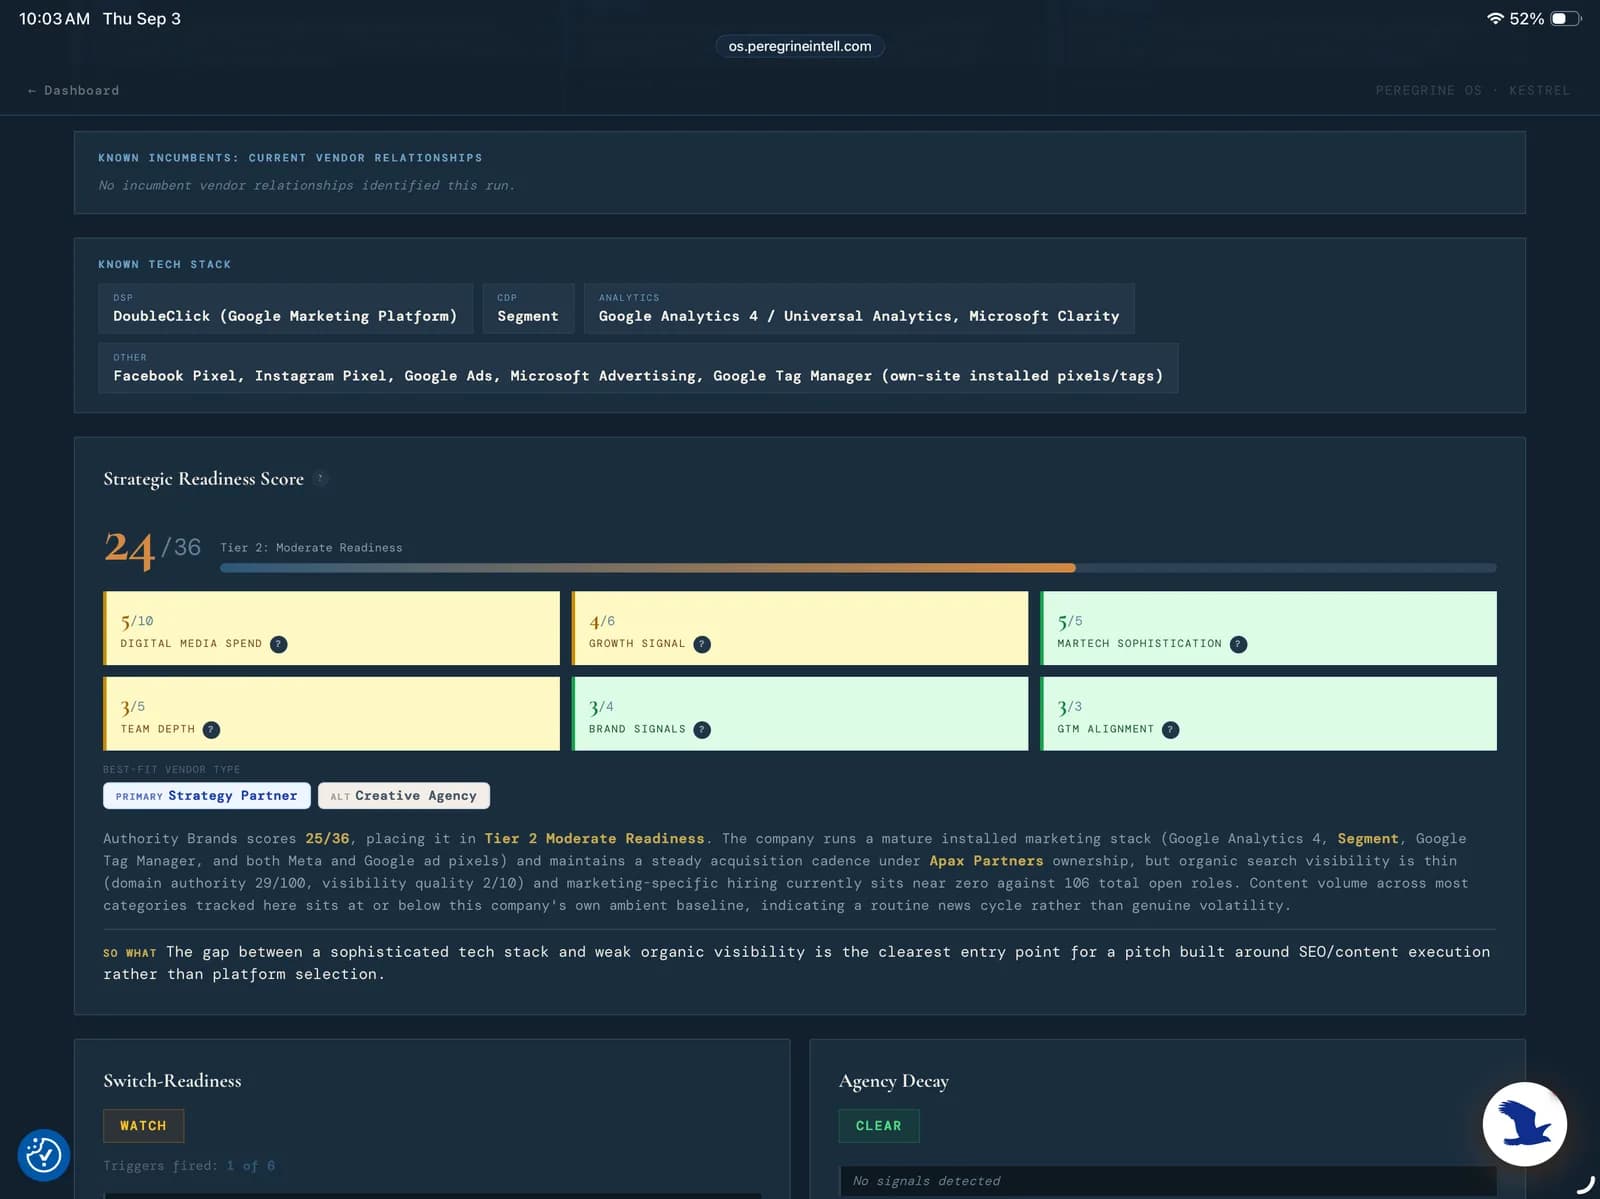Select the Primary Strategy Partner chip
Screen dimensions: 1600x1199
pos(207,796)
